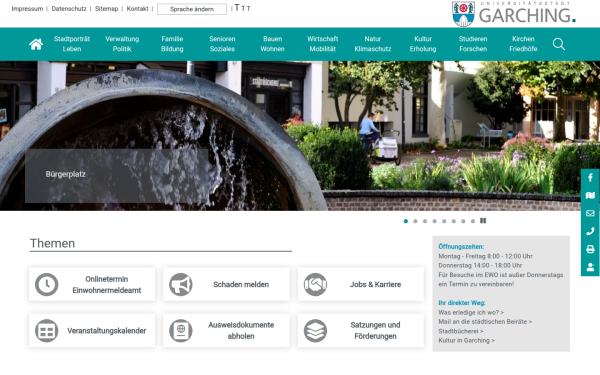Open Familie Bildung menu

[172, 44]
